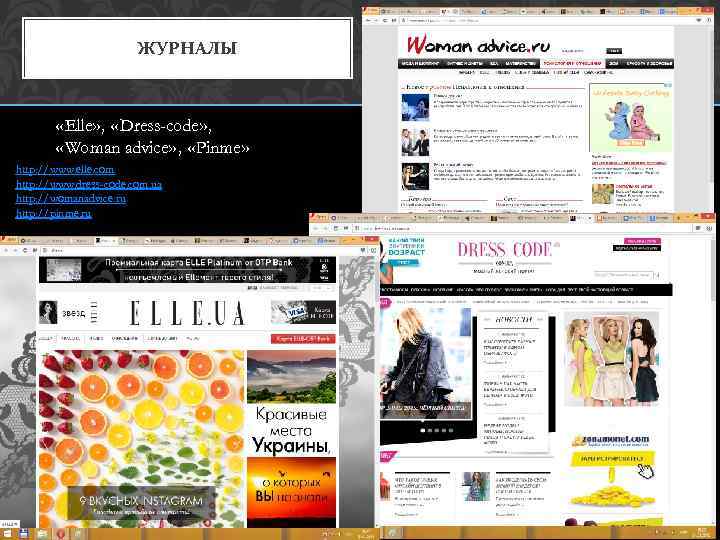Click the black navigation bar on Dress Code page
Screen dimensions: 720x540
[x=526, y=290]
